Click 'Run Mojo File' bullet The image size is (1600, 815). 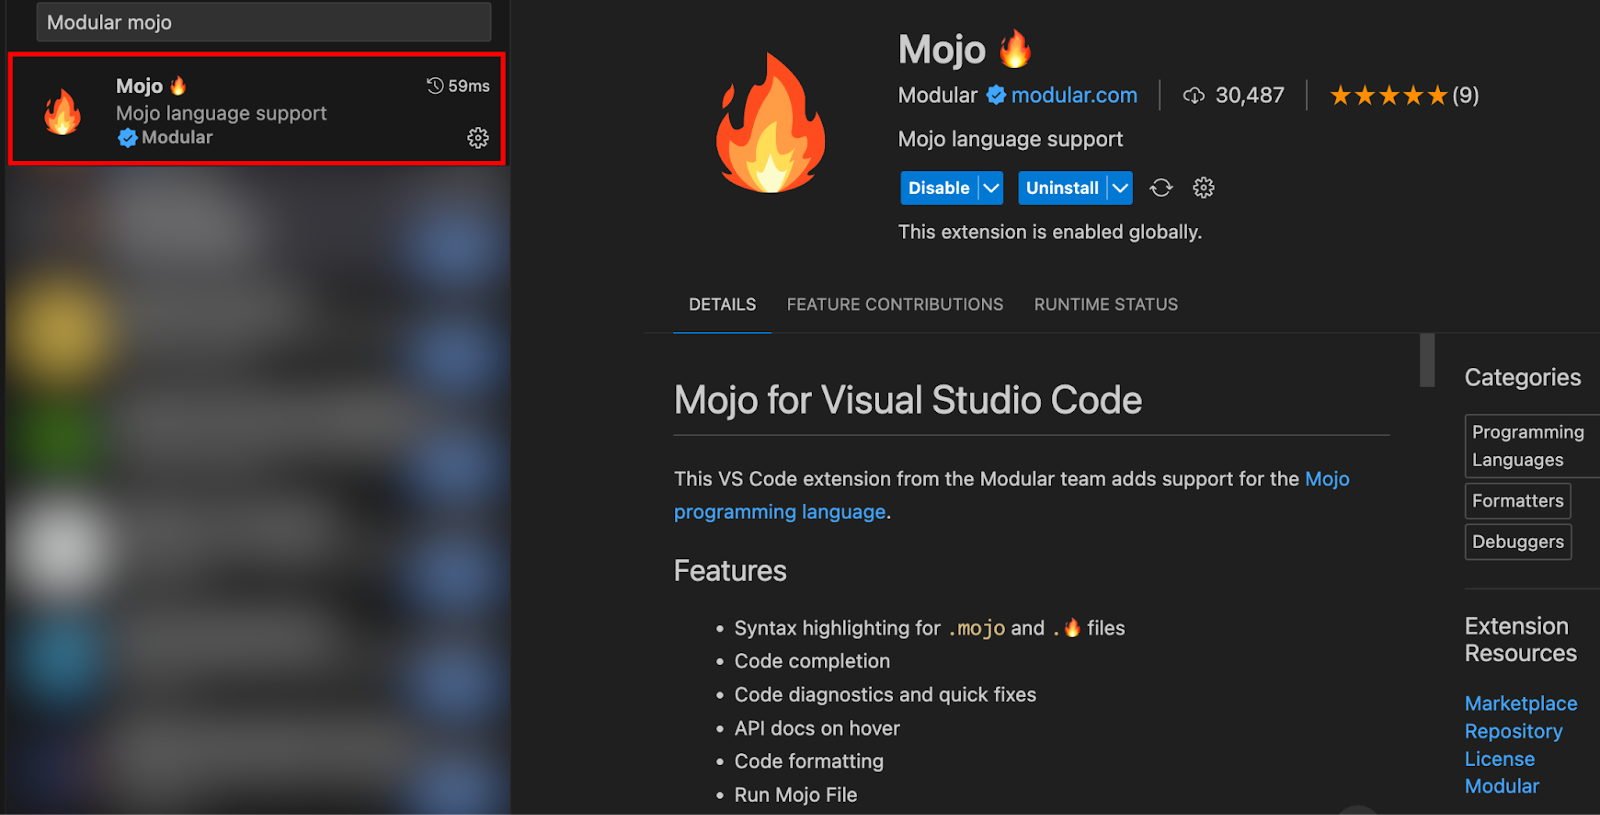(x=796, y=795)
